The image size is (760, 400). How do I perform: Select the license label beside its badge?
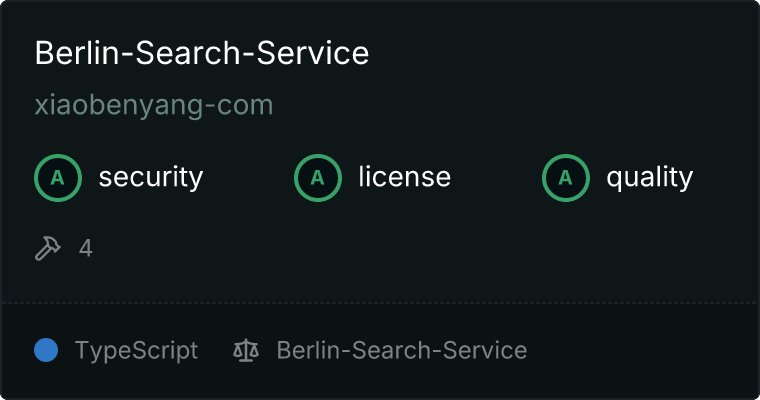tap(405, 176)
